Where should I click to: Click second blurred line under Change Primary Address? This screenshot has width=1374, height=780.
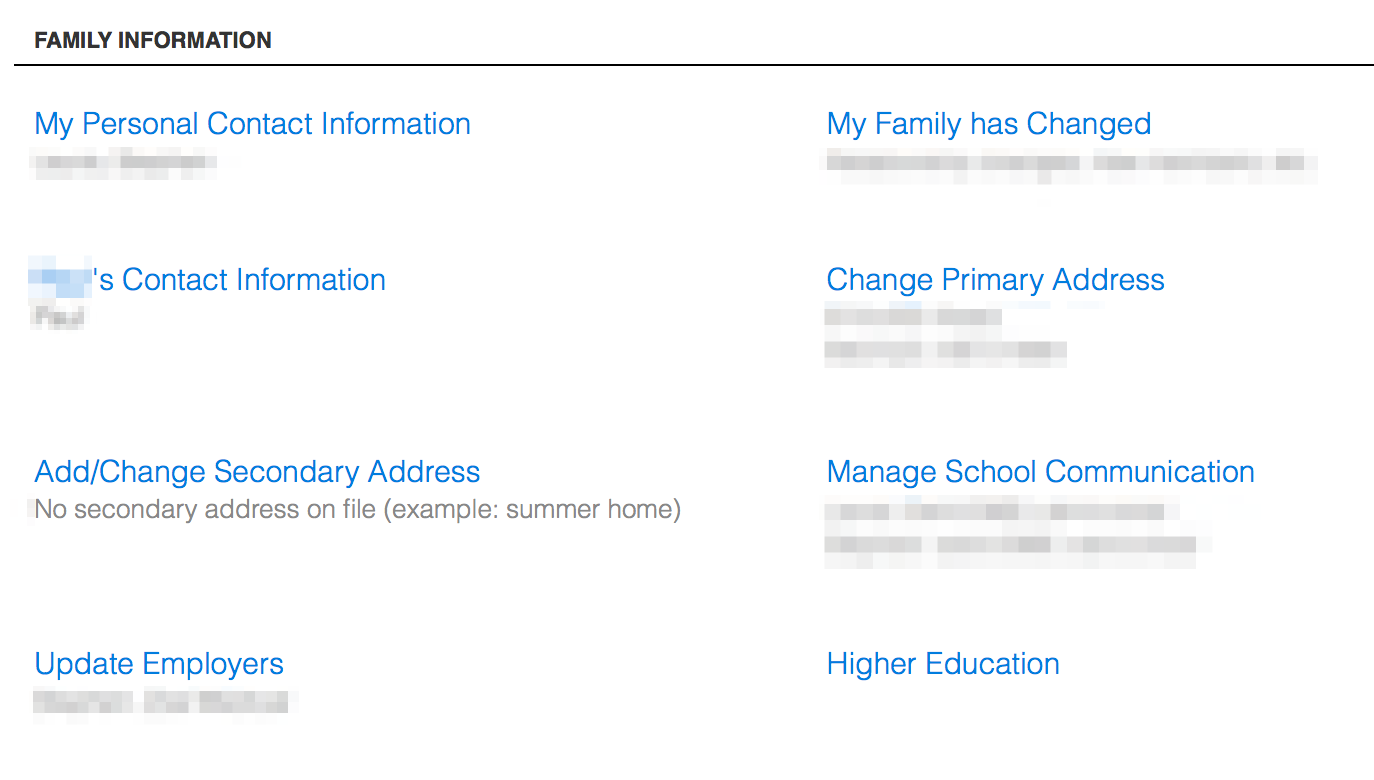[x=946, y=351]
